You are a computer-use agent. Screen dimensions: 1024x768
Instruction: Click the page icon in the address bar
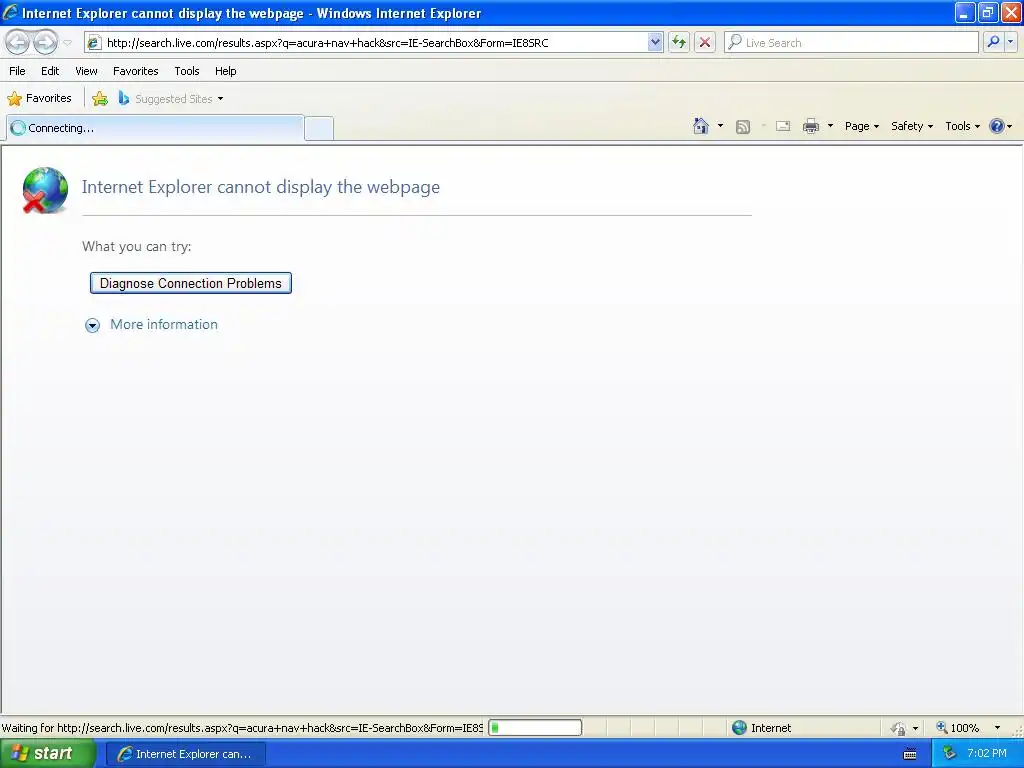pyautogui.click(x=94, y=42)
